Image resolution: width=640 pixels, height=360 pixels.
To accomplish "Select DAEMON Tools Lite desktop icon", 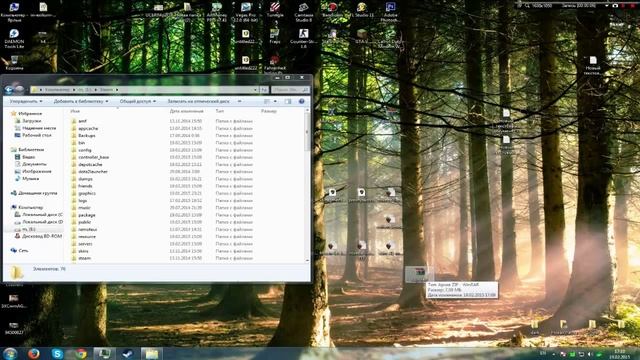I will click(x=14, y=38).
